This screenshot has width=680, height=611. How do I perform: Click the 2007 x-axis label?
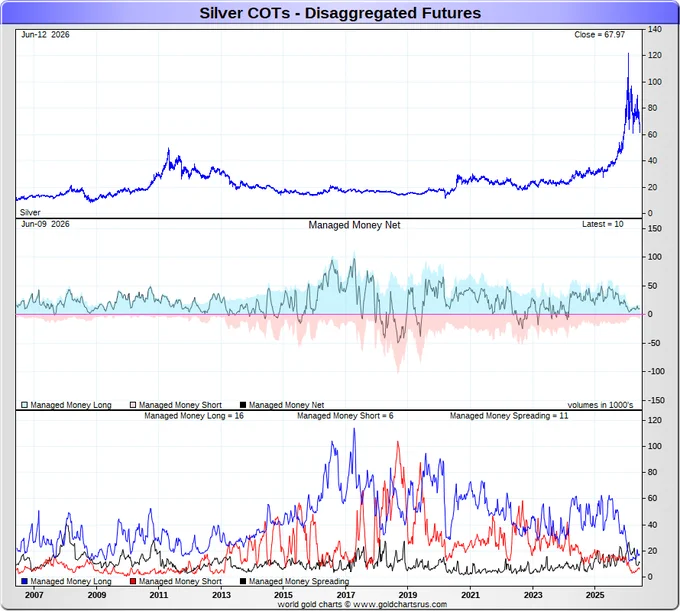(x=34, y=595)
